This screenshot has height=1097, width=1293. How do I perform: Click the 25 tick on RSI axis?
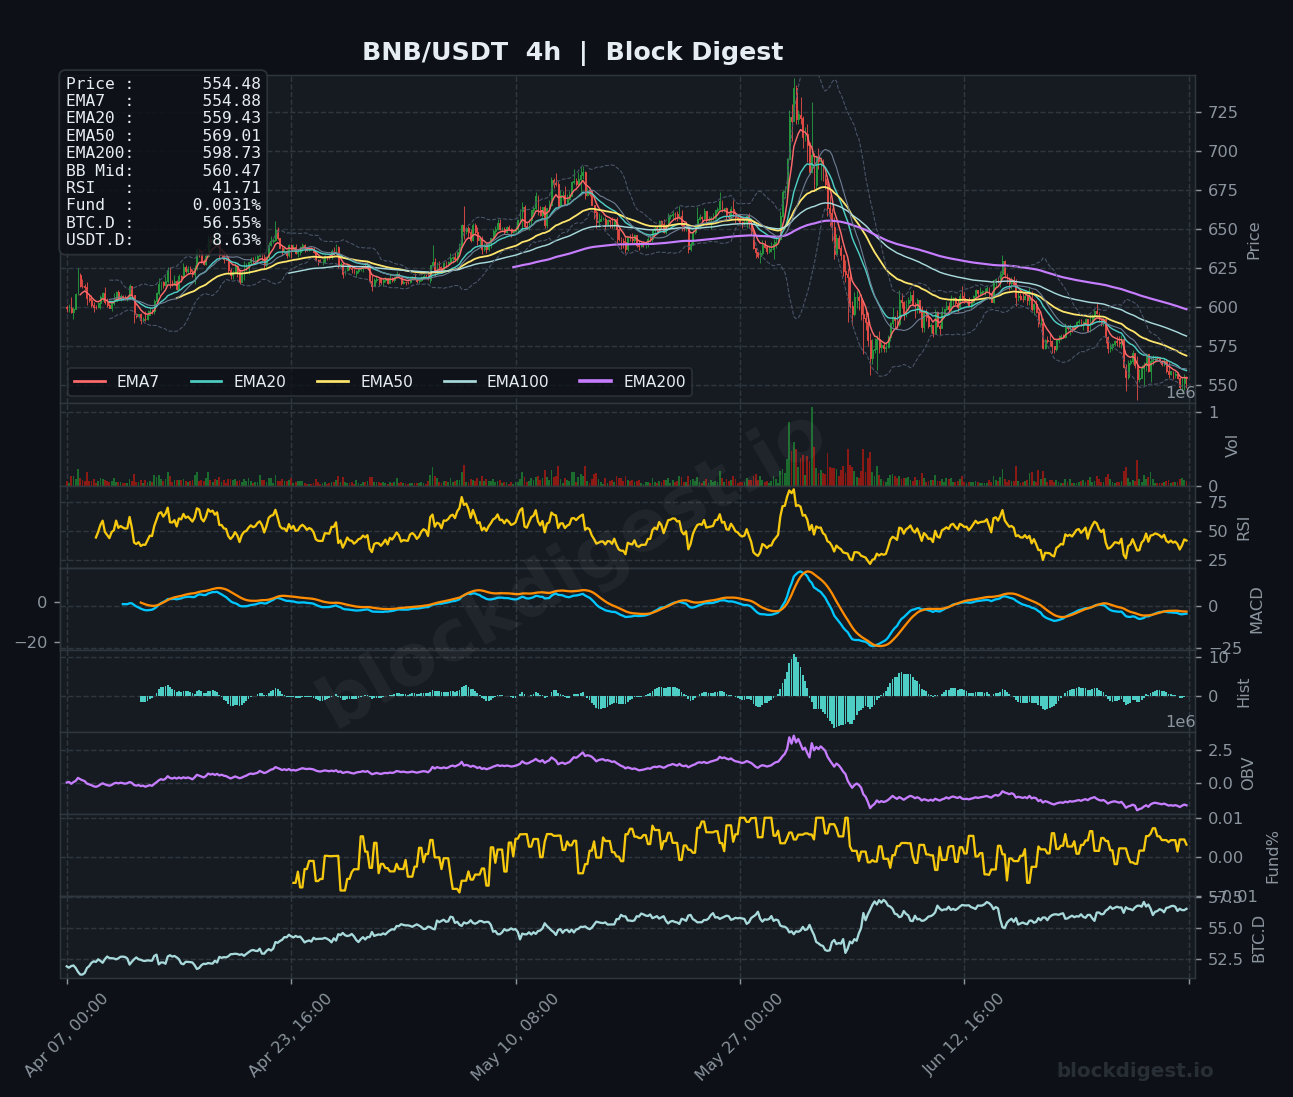(x=1218, y=561)
